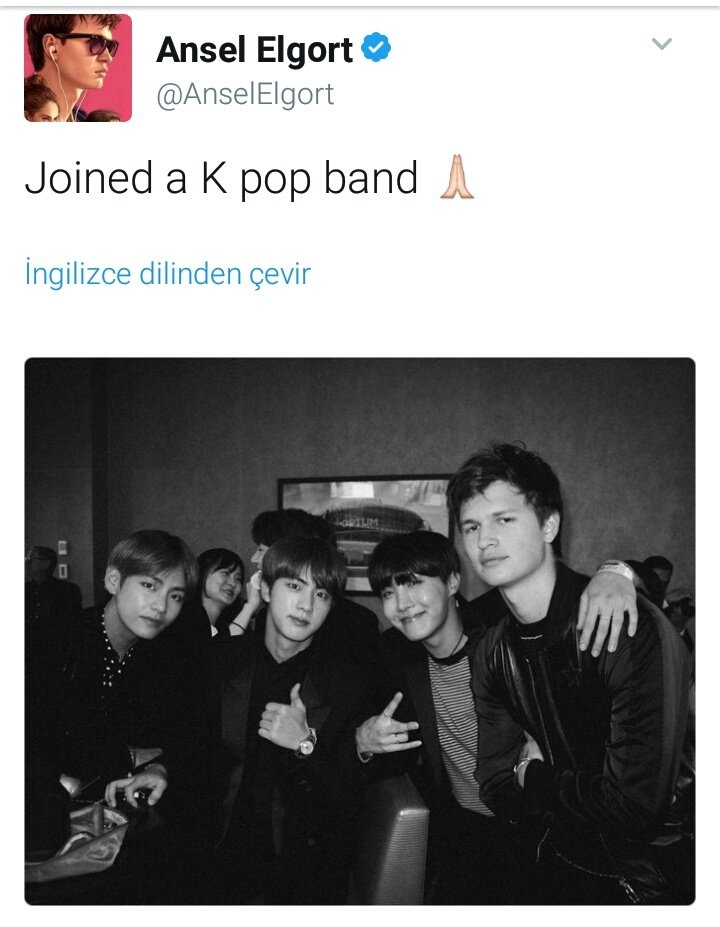Click the sunglasses in the profile avatar
The width and height of the screenshot is (720, 927).
click(x=89, y=43)
